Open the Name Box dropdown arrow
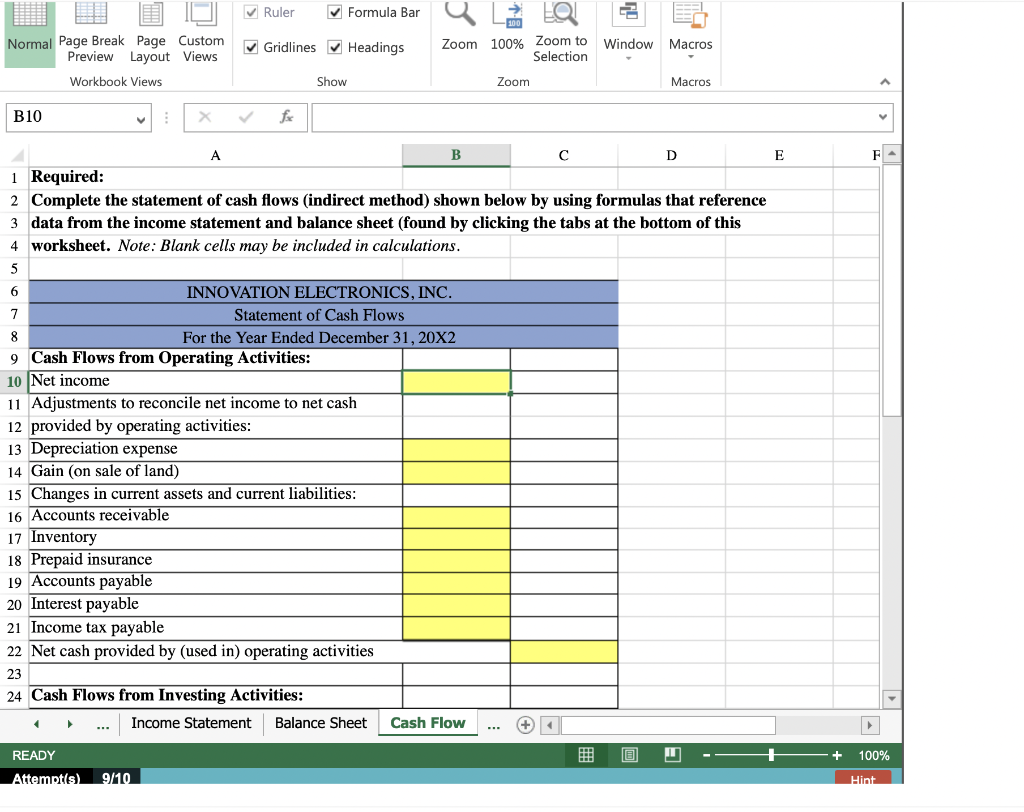This screenshot has width=1024, height=812. click(x=140, y=120)
